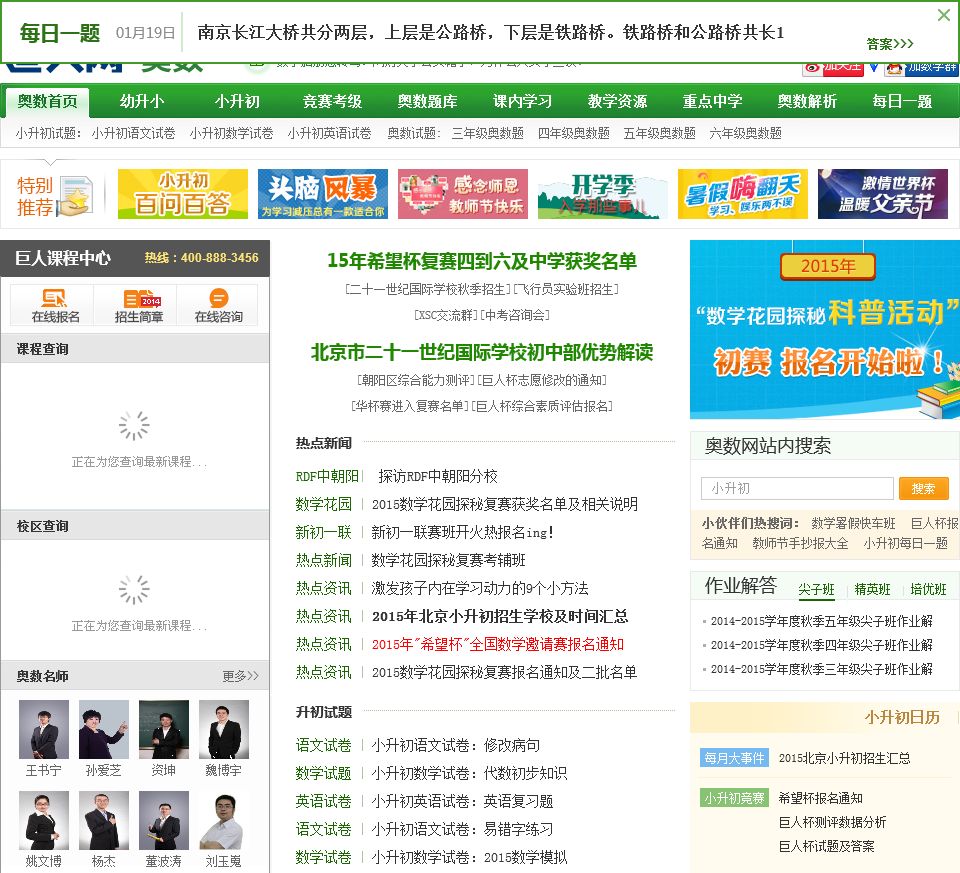Show the daily question 答案>>> link
This screenshot has height=873, width=960.
pos(890,44)
